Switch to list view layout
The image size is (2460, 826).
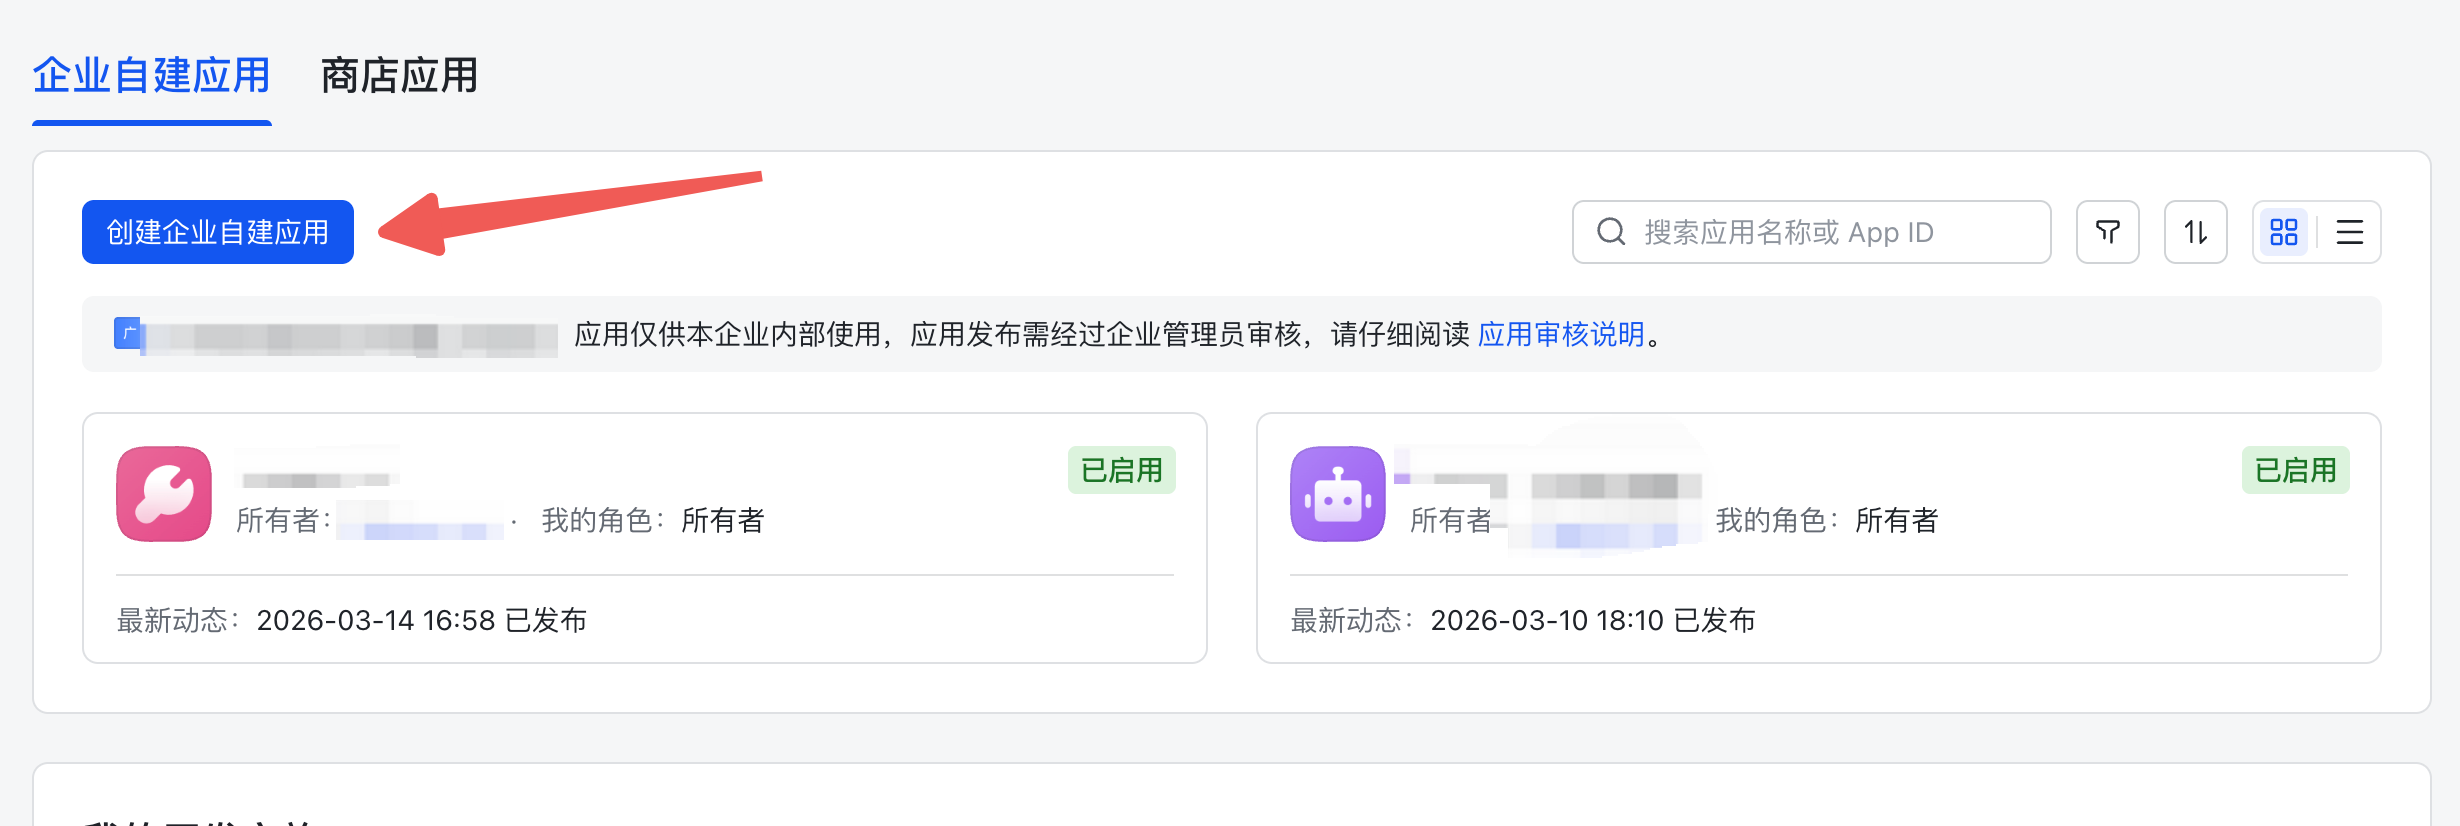pos(2349,232)
